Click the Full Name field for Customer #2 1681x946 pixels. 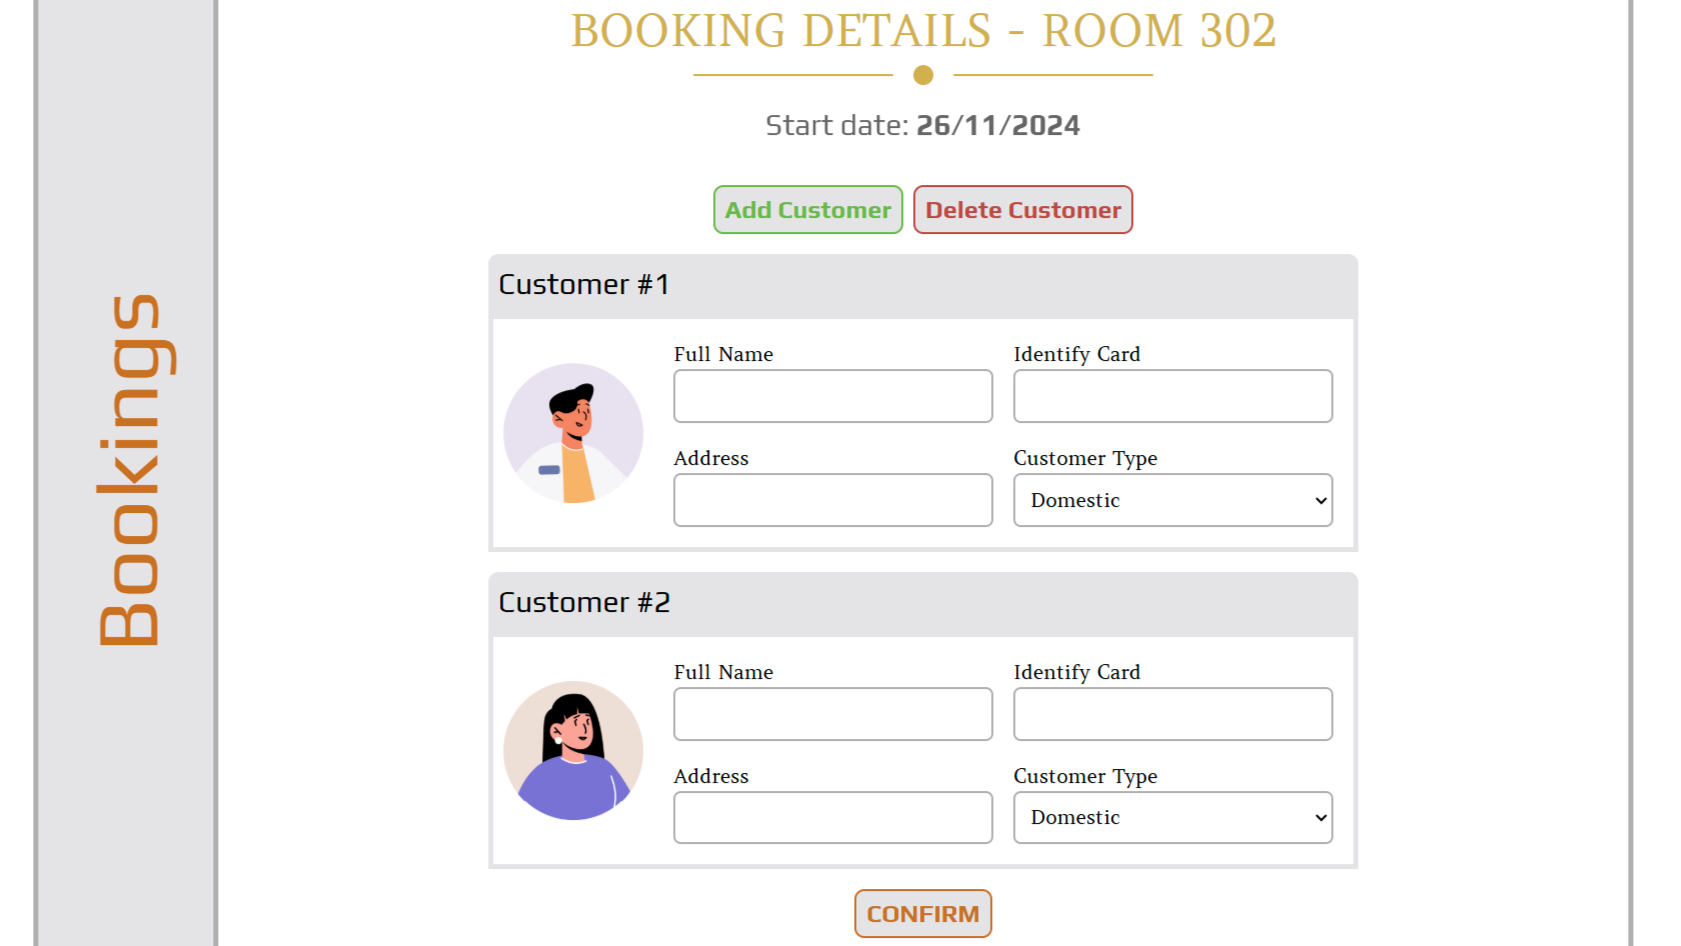pyautogui.click(x=832, y=714)
